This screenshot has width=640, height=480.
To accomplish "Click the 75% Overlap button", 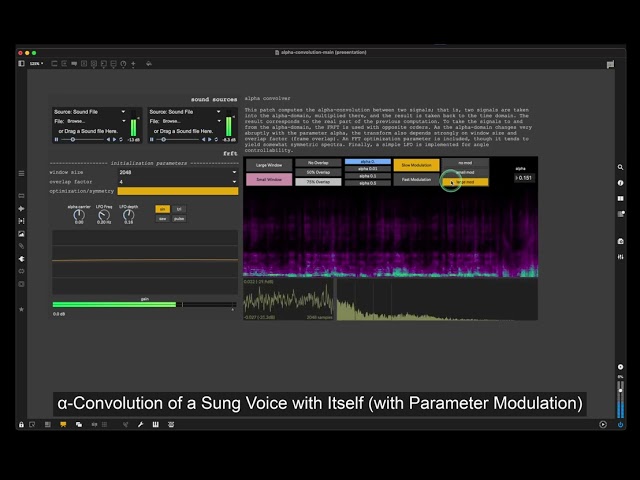I will point(318,182).
